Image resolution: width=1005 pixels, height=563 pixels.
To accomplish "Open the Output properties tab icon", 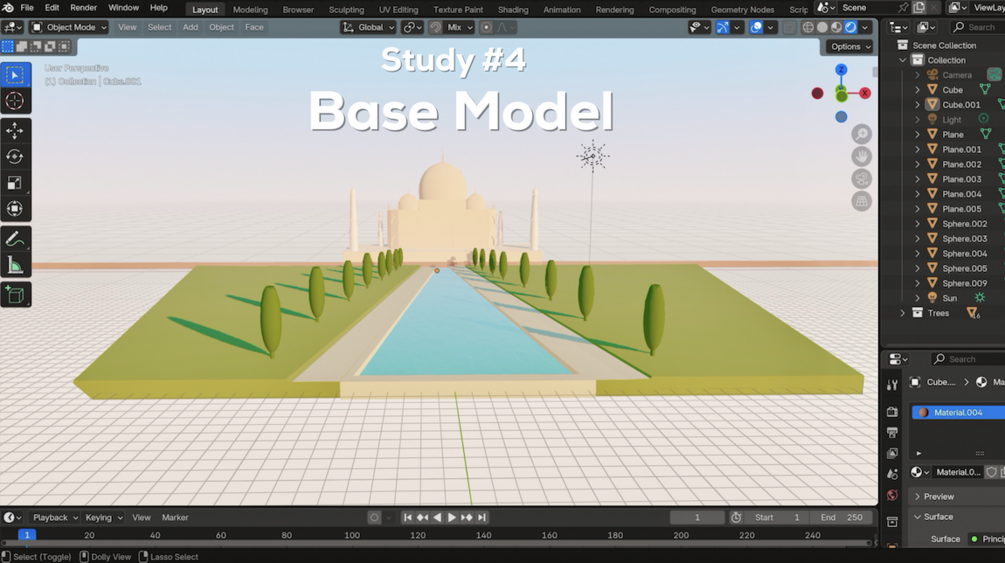I will [x=892, y=433].
